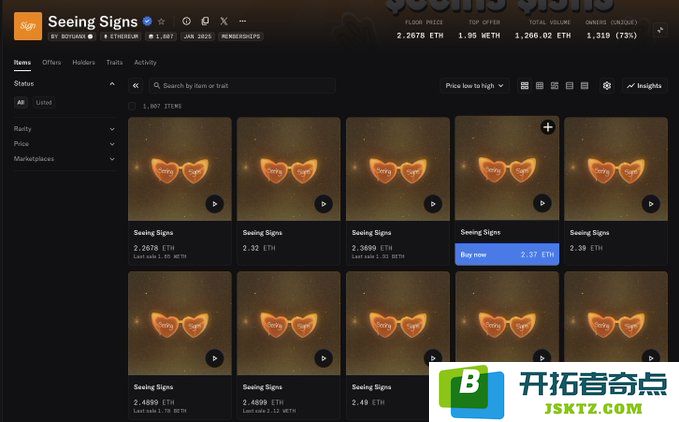The height and width of the screenshot is (422, 679).
Task: Switch to list view
Action: pos(569,86)
